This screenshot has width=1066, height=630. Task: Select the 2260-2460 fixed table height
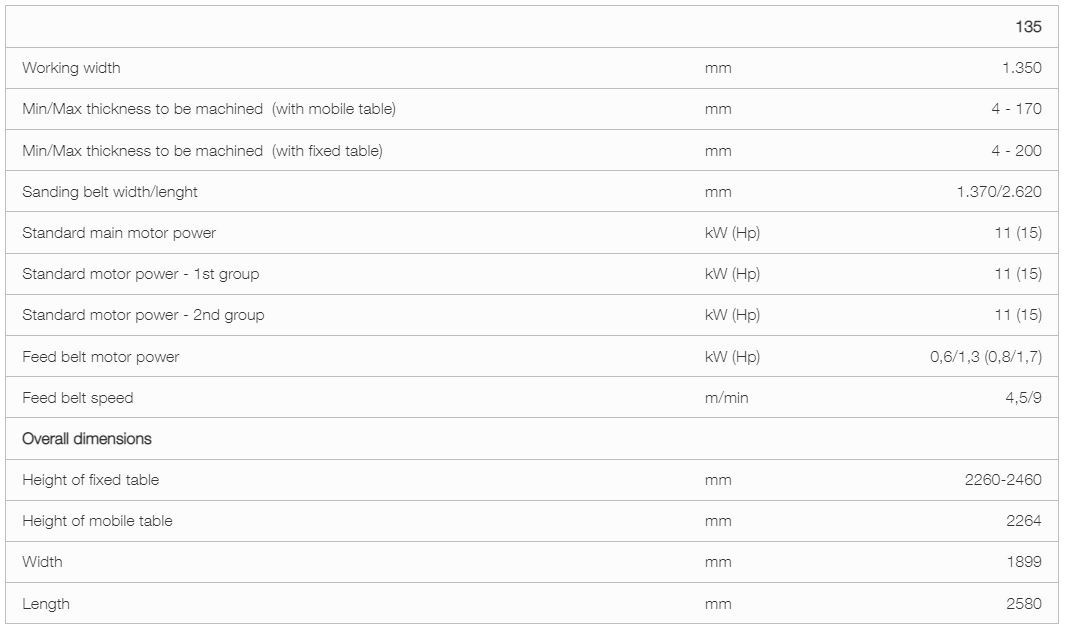[1003, 480]
